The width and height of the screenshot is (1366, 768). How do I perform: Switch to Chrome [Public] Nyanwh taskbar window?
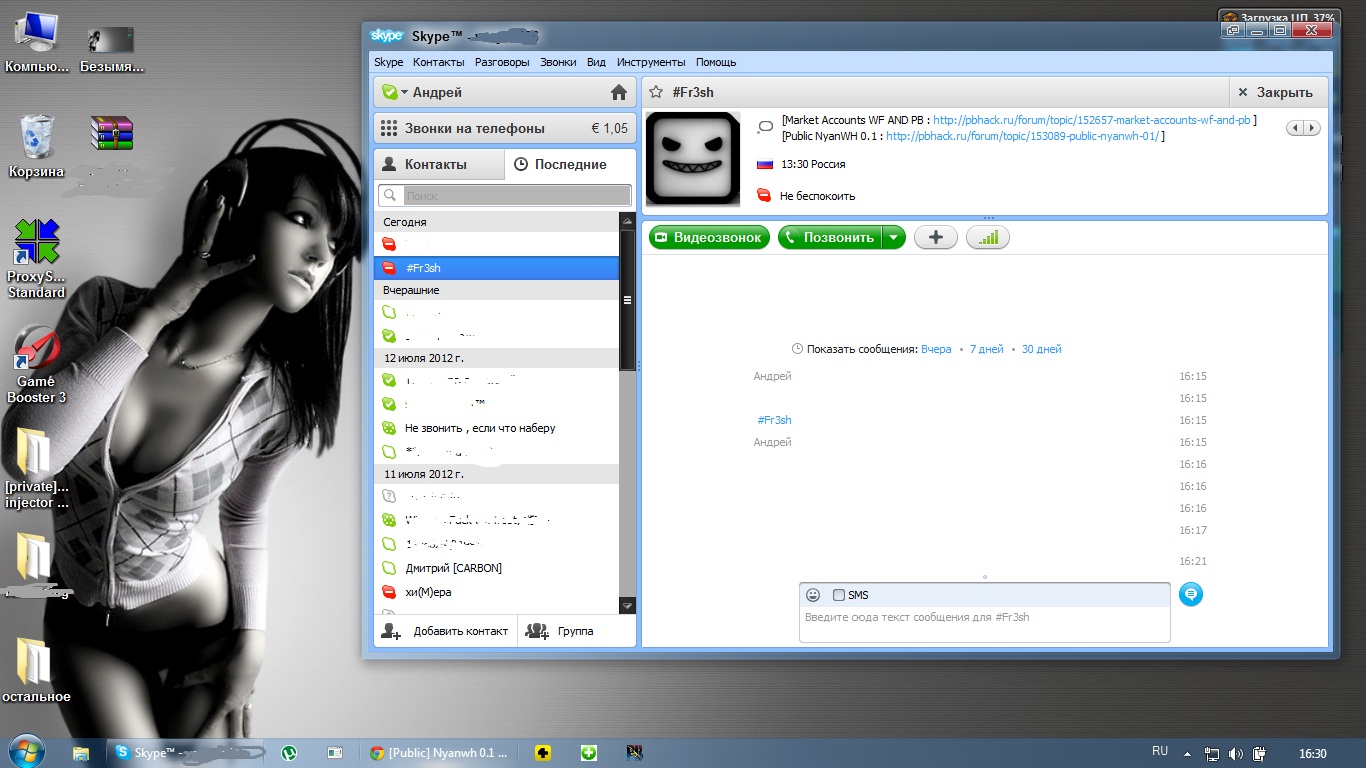click(438, 753)
